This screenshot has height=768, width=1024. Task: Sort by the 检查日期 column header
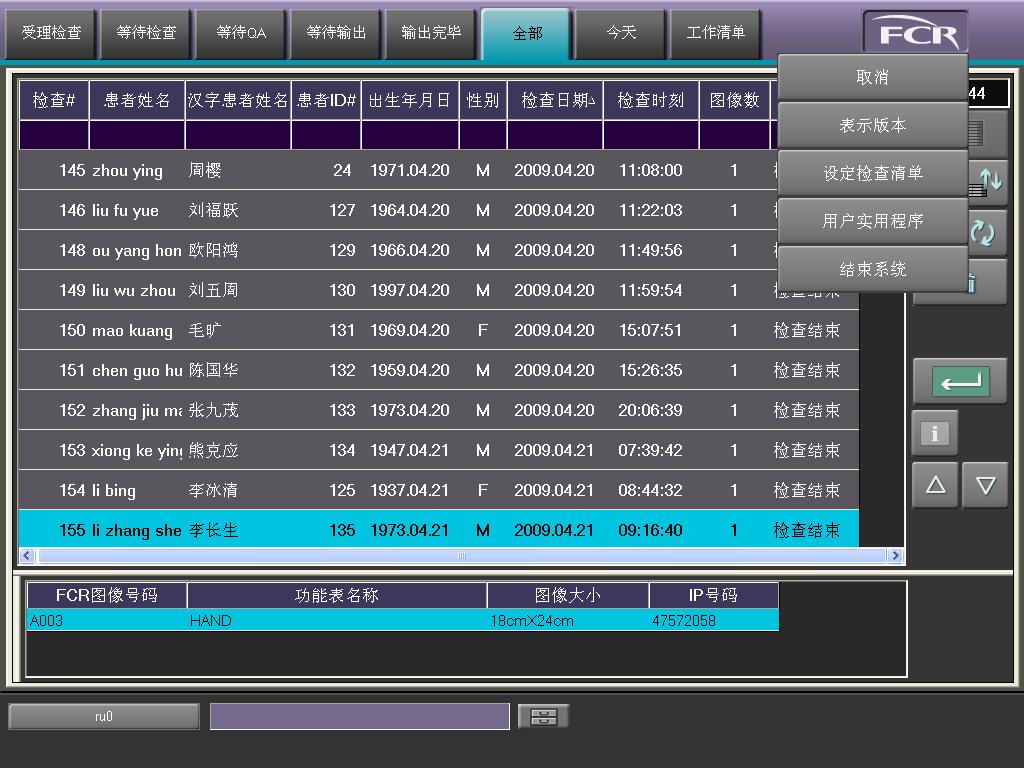555,101
